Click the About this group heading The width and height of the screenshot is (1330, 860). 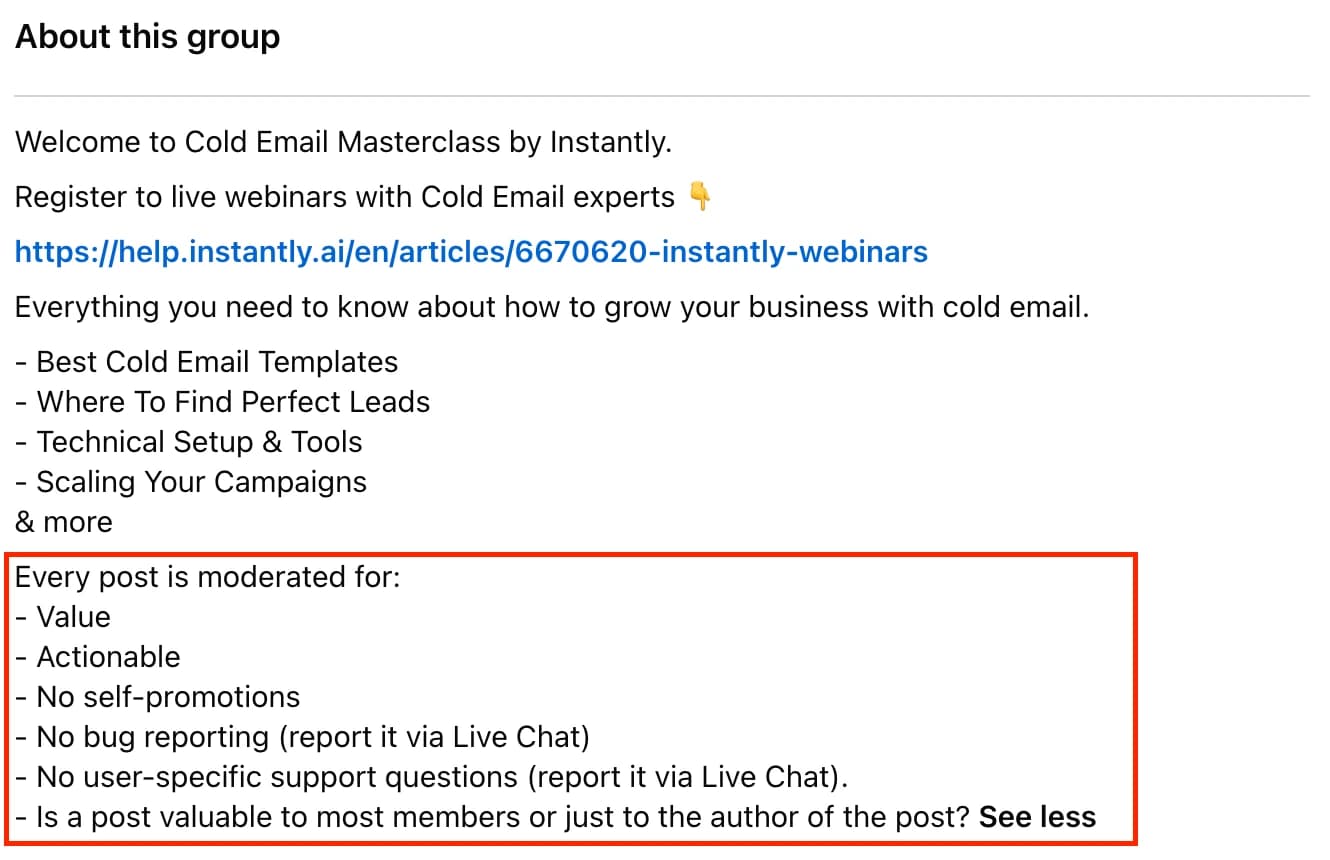click(147, 38)
